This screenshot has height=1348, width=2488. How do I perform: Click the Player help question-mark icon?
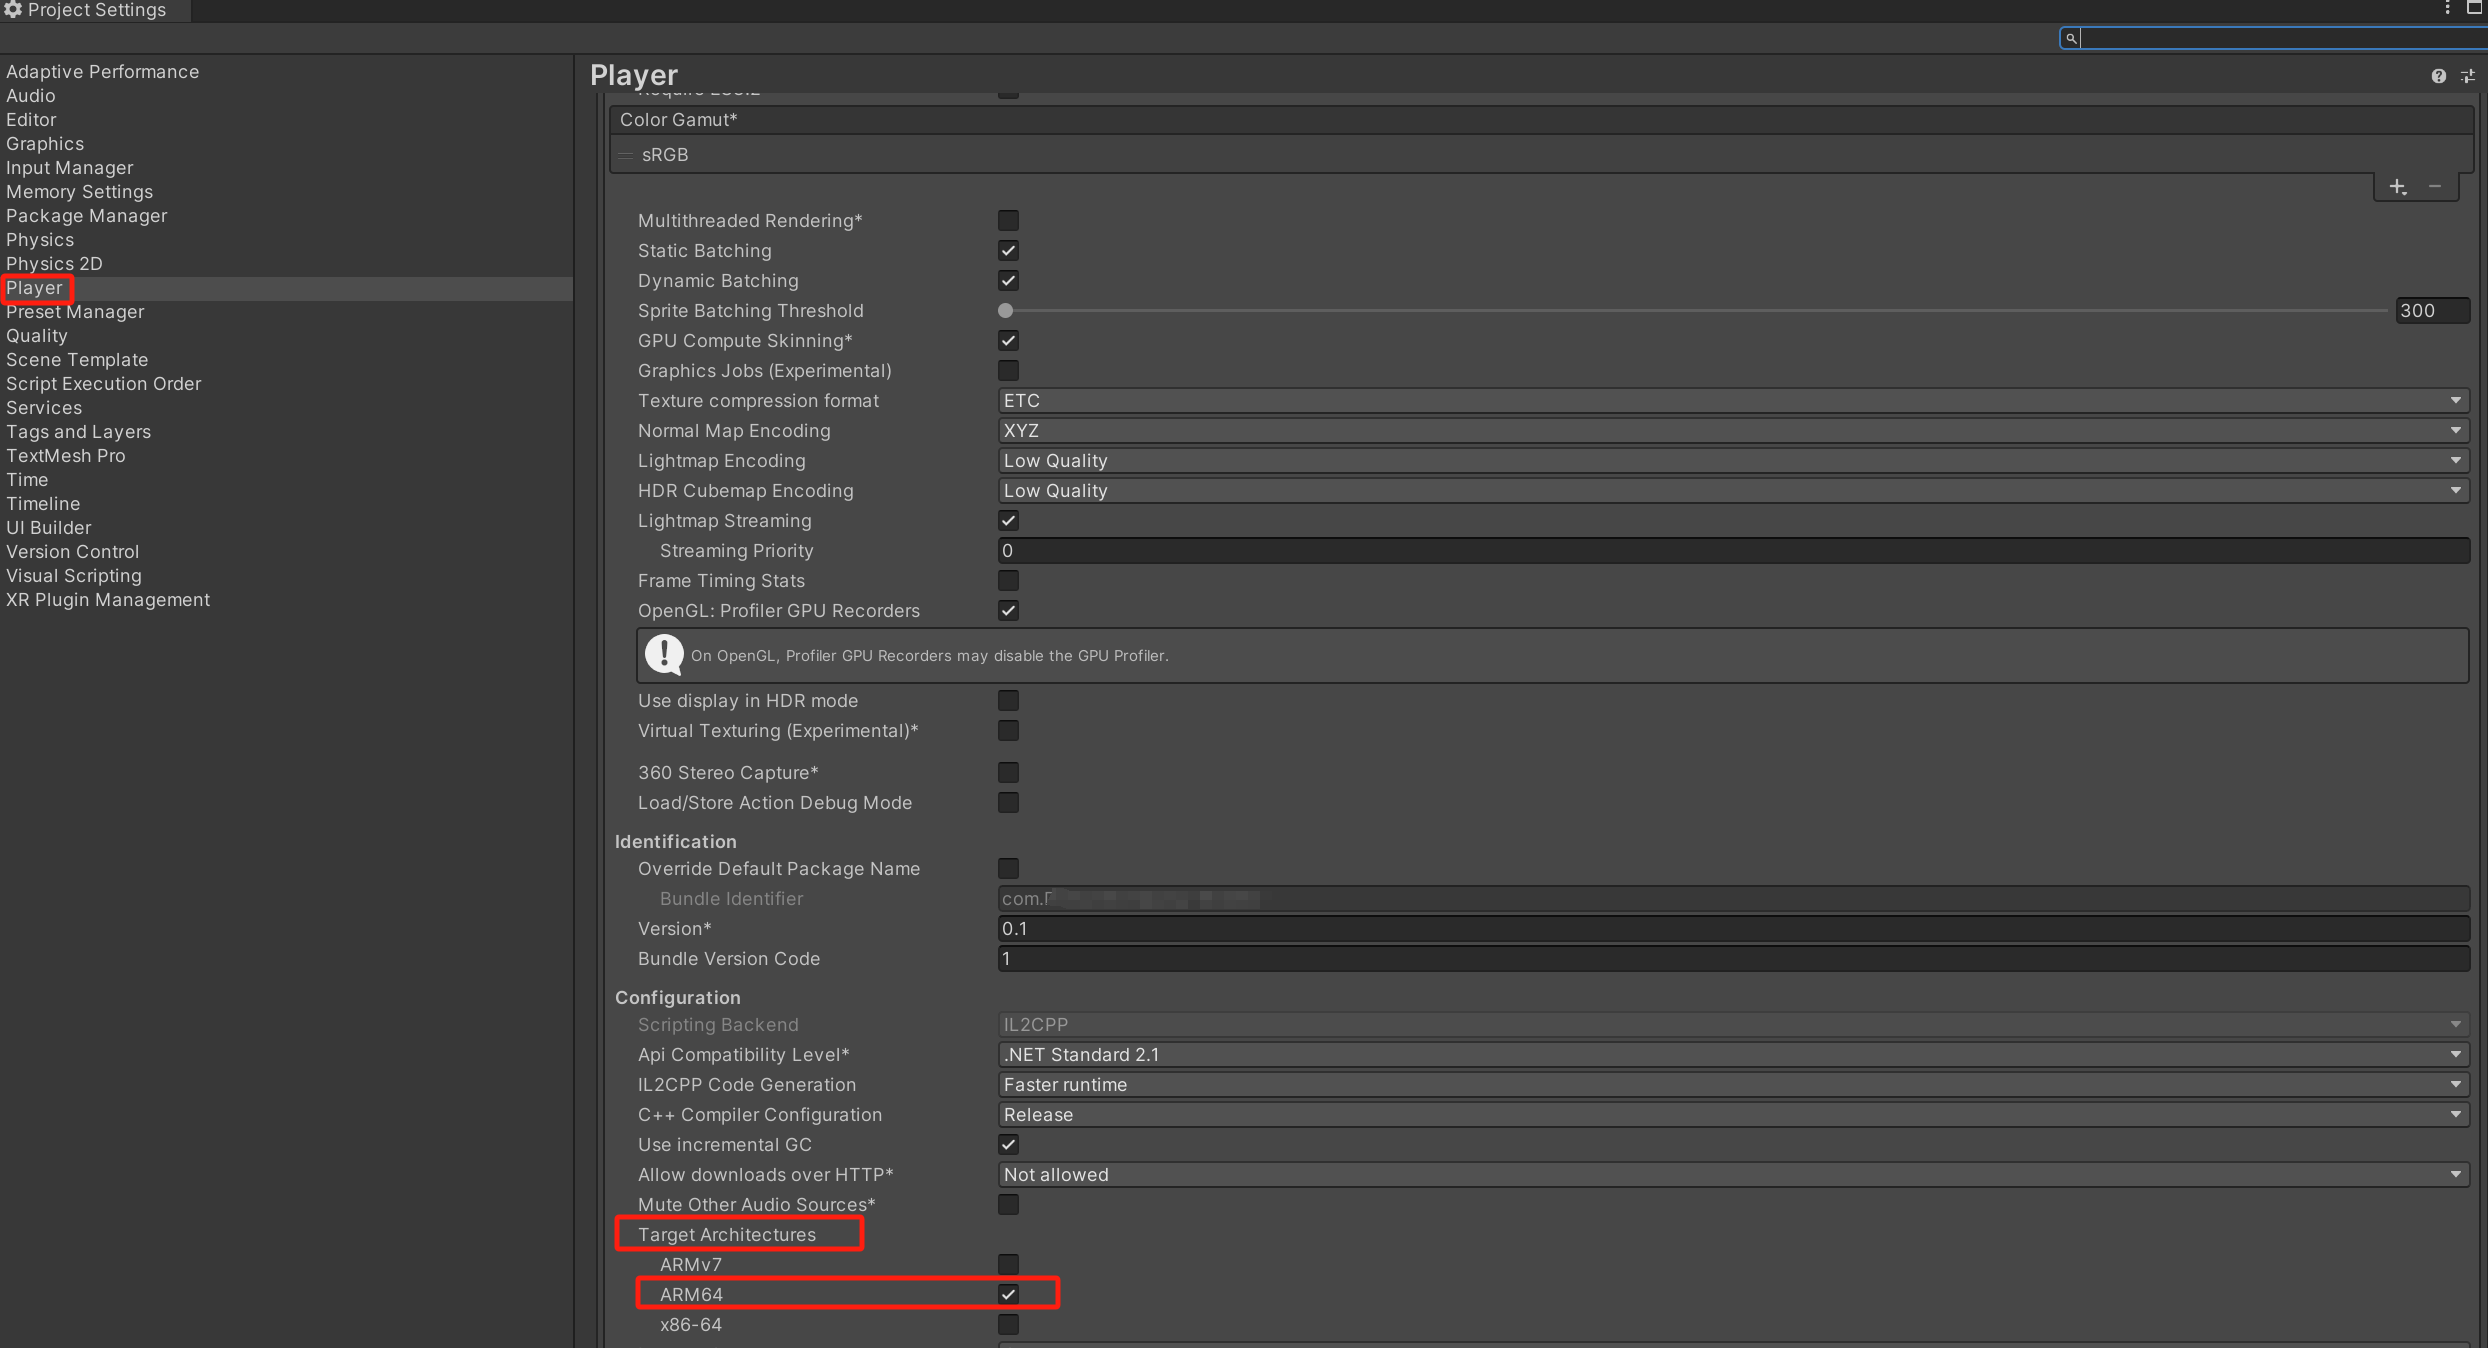[2438, 76]
